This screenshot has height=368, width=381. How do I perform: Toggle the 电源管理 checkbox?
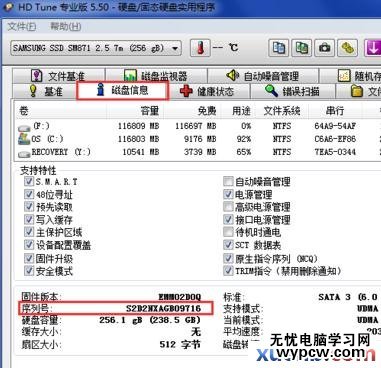click(228, 194)
